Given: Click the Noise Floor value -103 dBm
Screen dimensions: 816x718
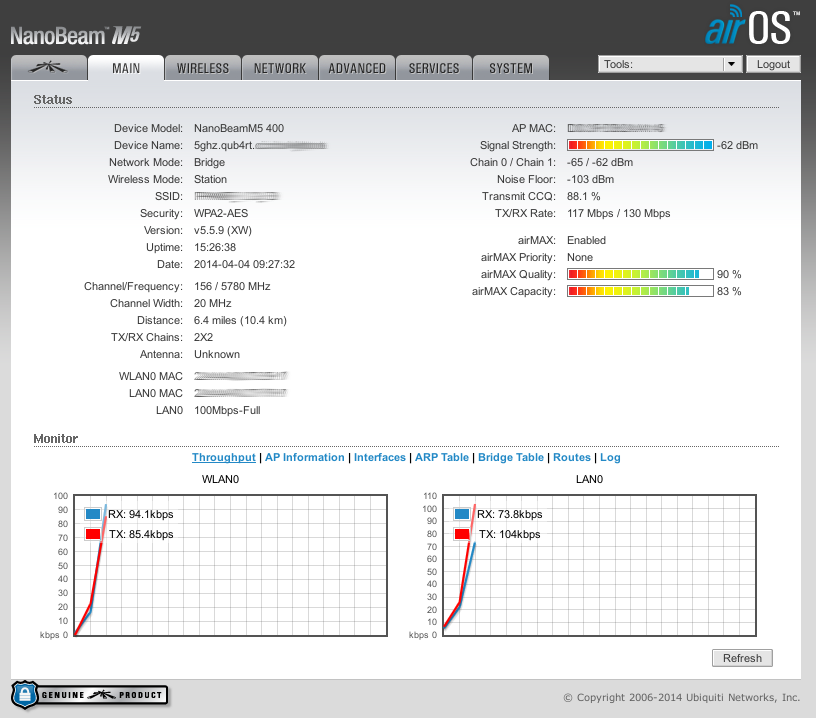Looking at the screenshot, I should [x=591, y=179].
